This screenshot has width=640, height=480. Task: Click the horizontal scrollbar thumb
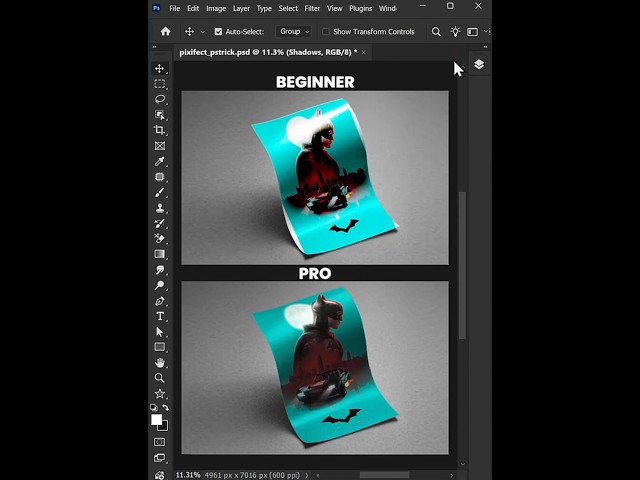click(x=384, y=475)
